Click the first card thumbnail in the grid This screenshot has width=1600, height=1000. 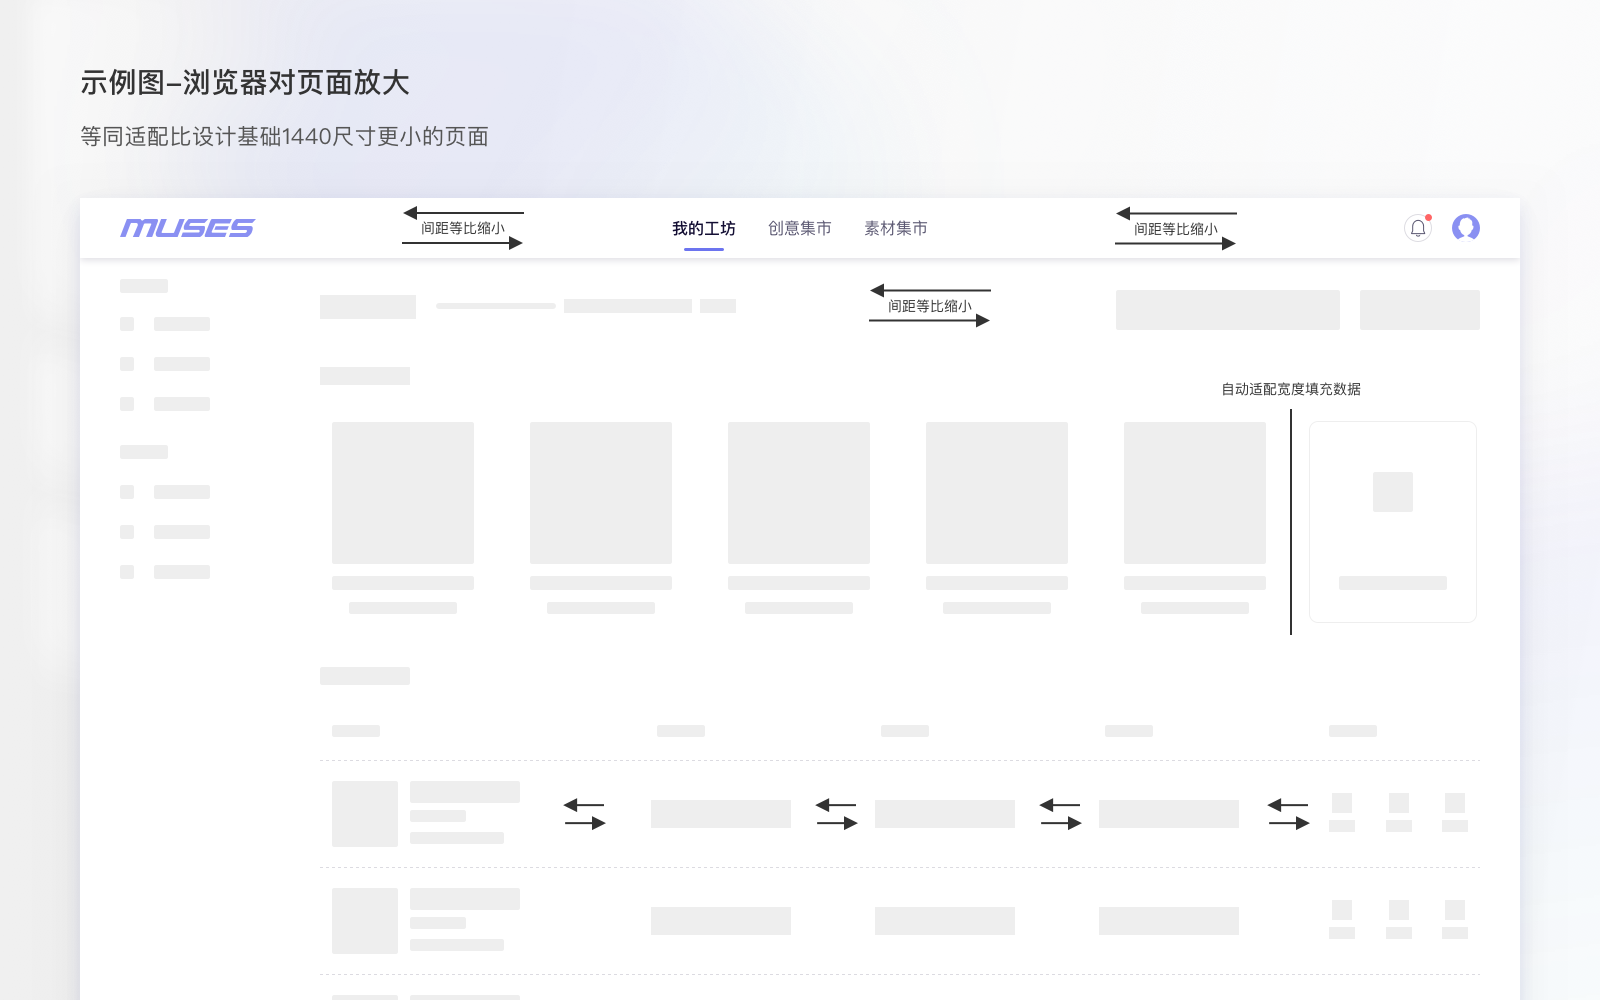(402, 492)
